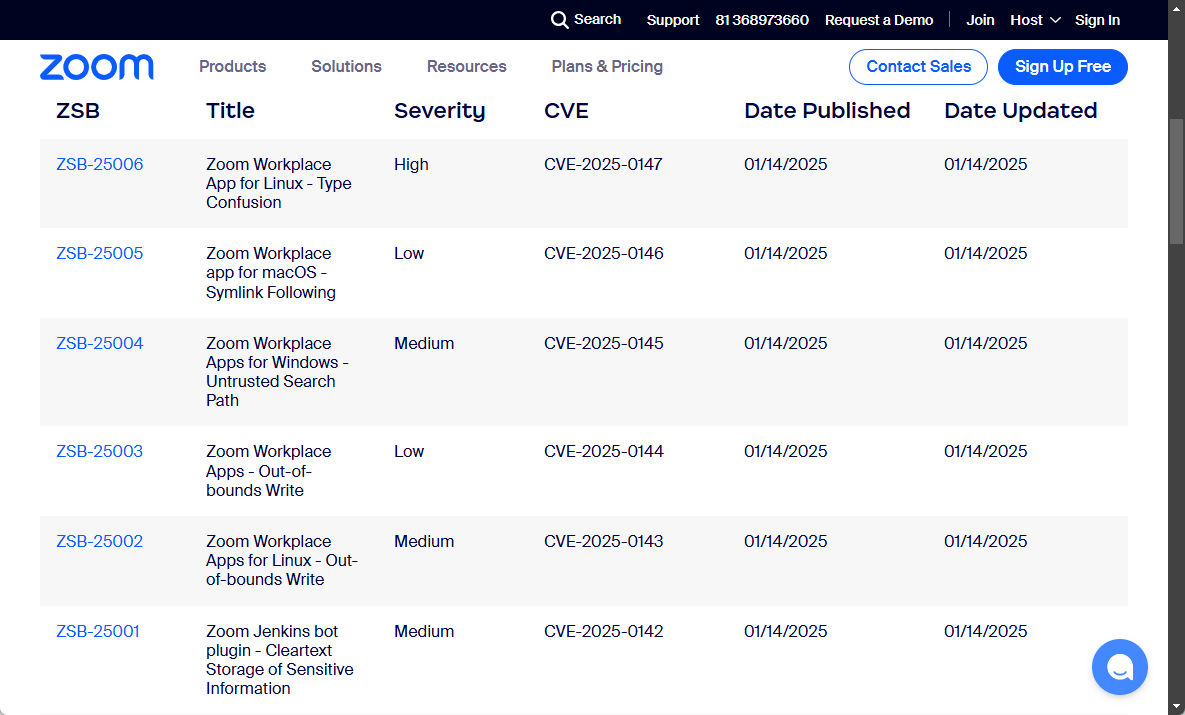This screenshot has width=1185, height=715.
Task: Click the Date Published column header
Action: 827,111
